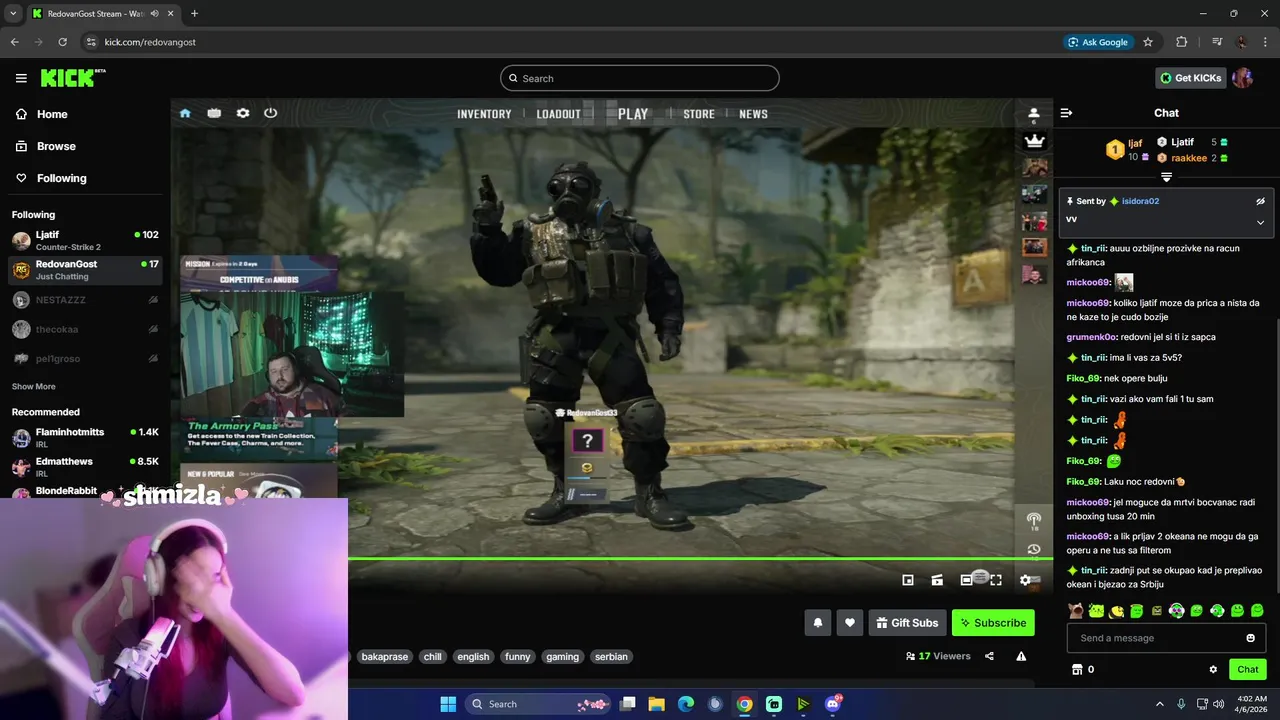
Task: Click the Windows taskbar Search box
Action: [540, 704]
